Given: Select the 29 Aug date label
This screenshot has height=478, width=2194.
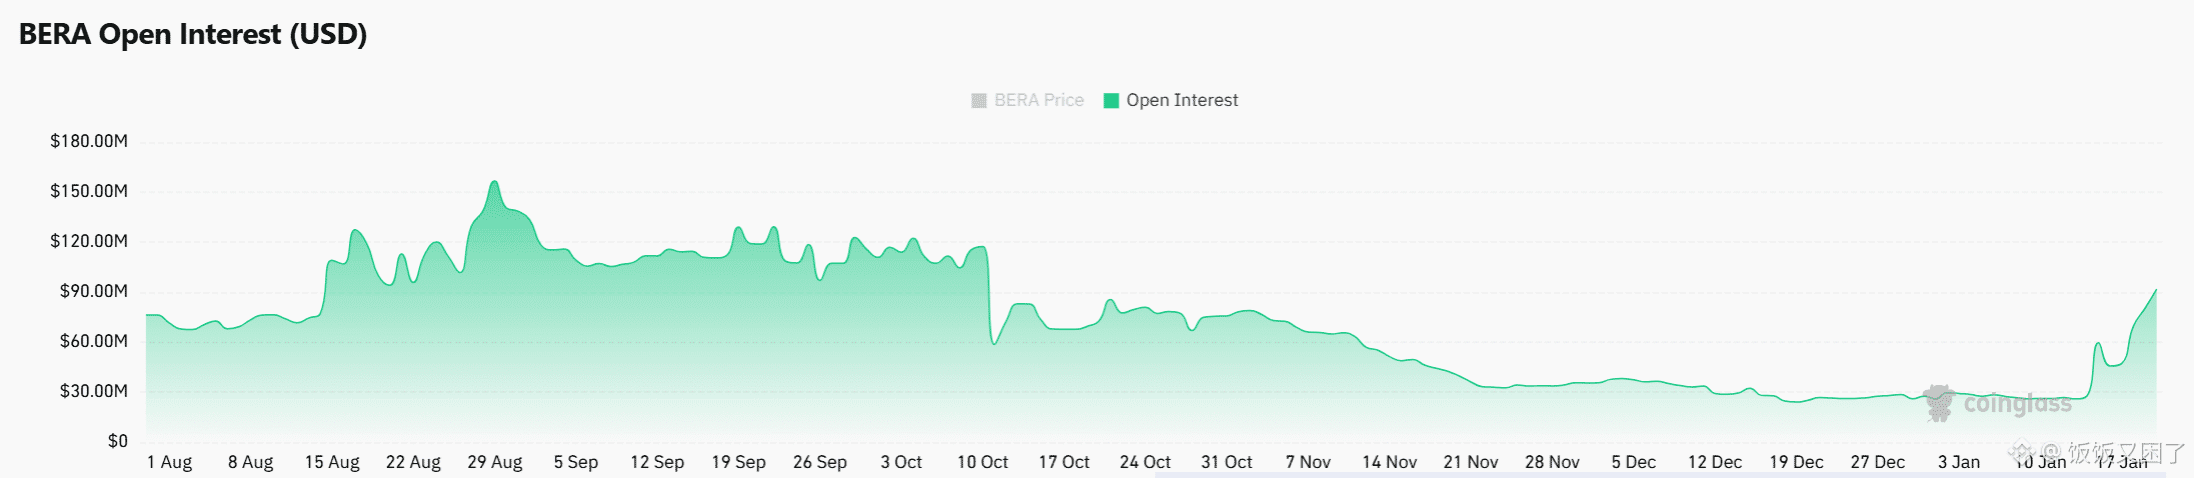Looking at the screenshot, I should tap(495, 462).
